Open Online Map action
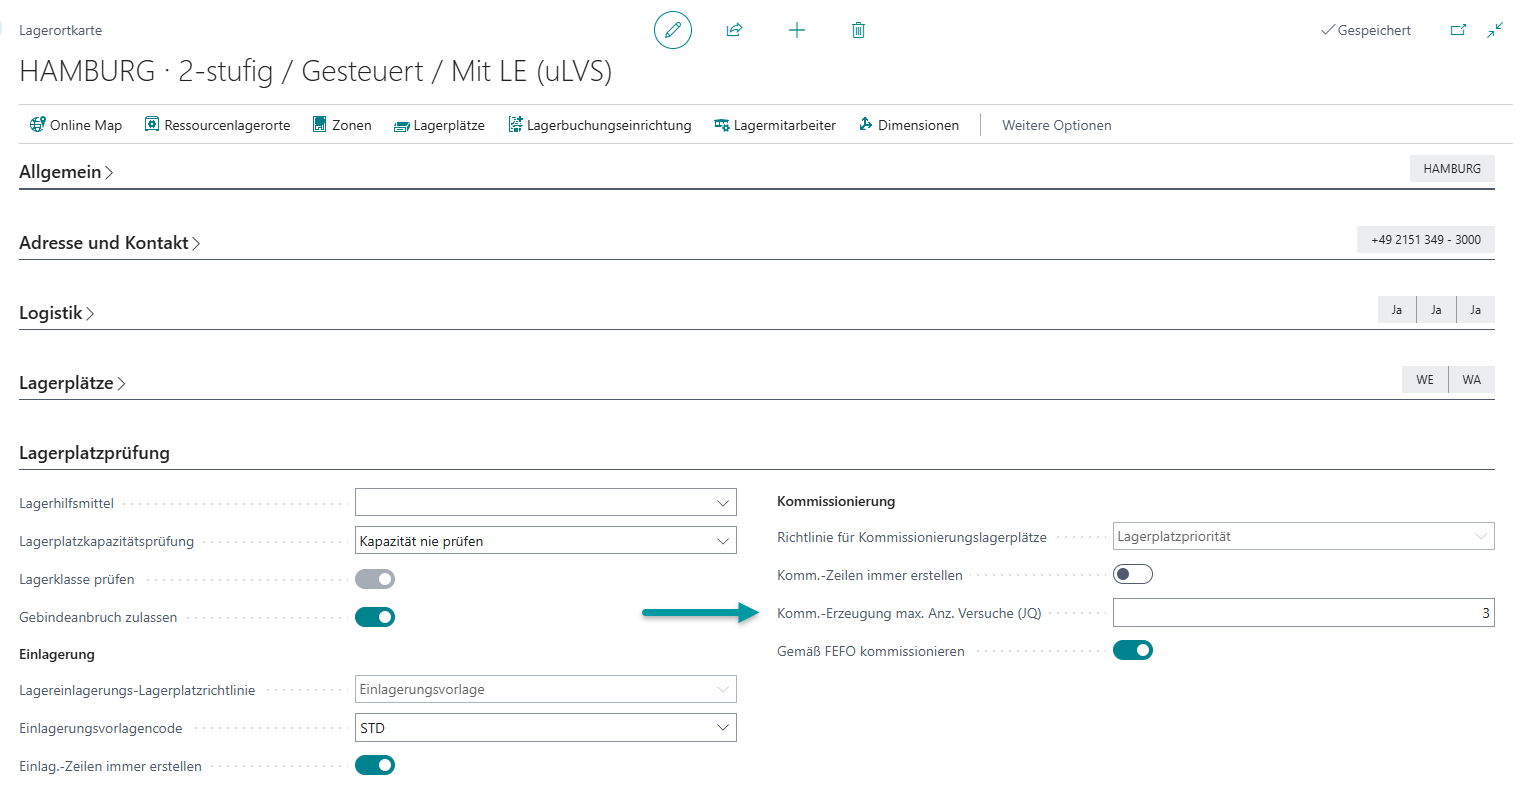 pos(76,125)
